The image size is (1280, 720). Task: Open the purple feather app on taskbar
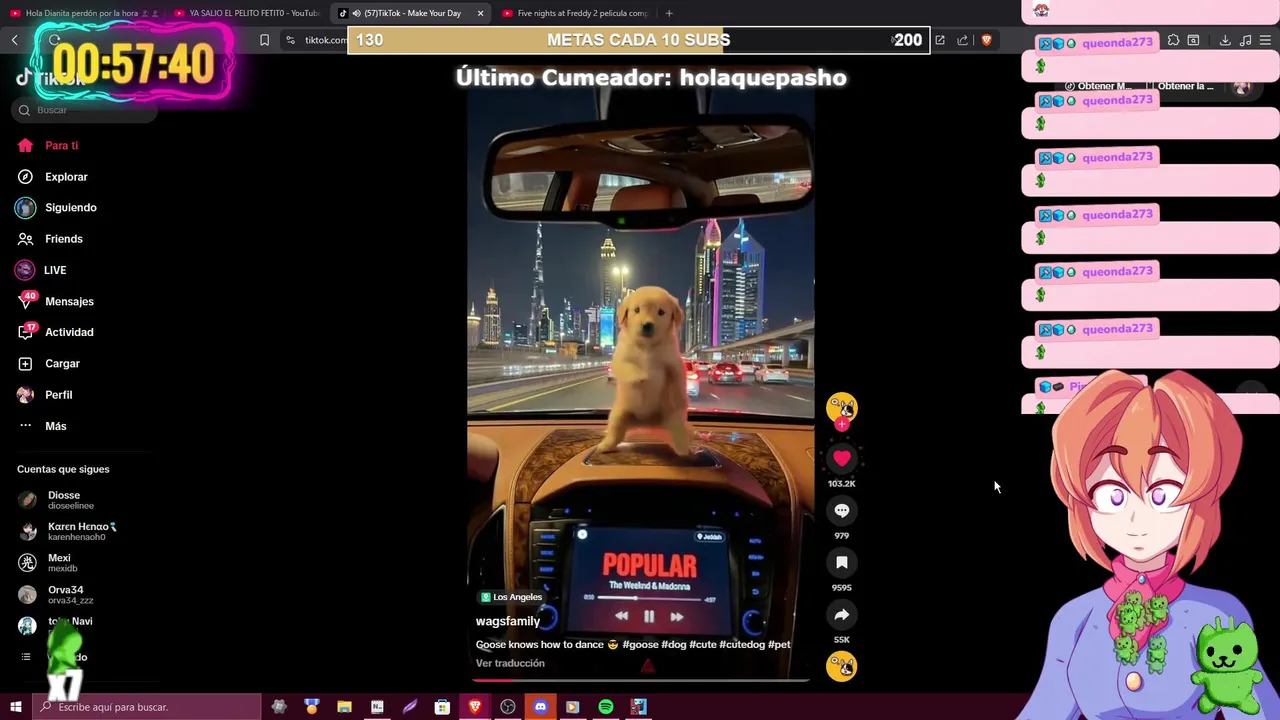click(410, 707)
